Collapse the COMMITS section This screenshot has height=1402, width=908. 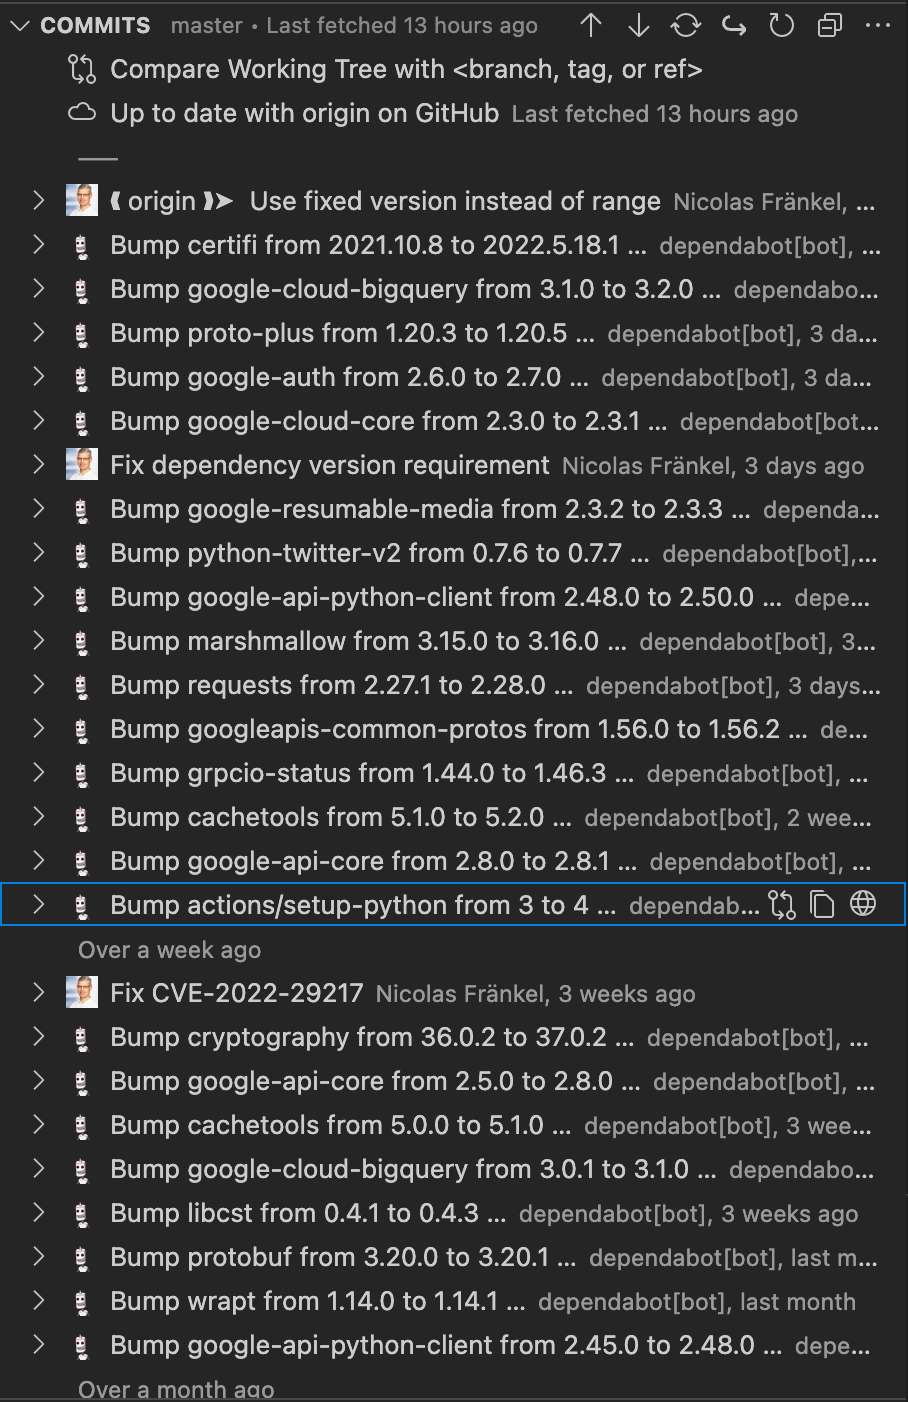point(20,26)
